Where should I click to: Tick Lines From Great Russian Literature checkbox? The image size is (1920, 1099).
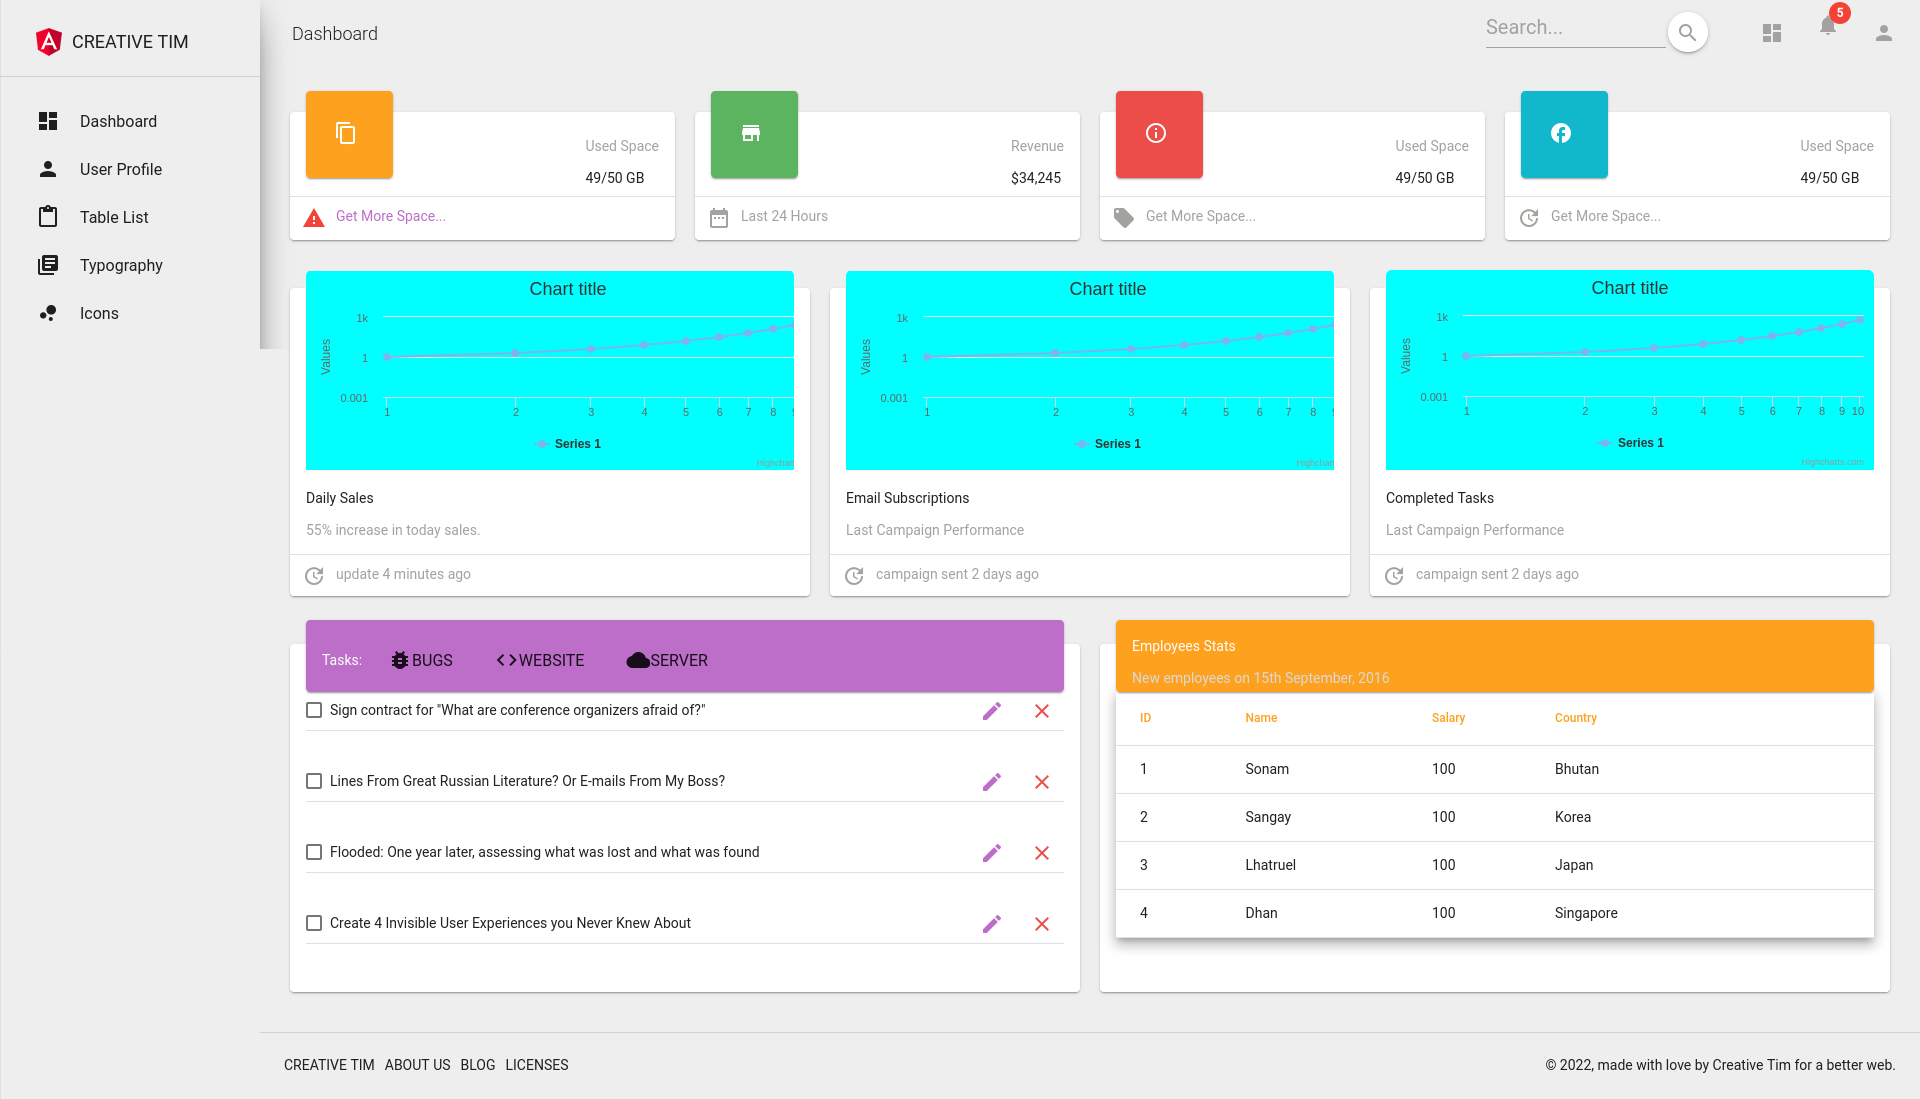click(314, 781)
